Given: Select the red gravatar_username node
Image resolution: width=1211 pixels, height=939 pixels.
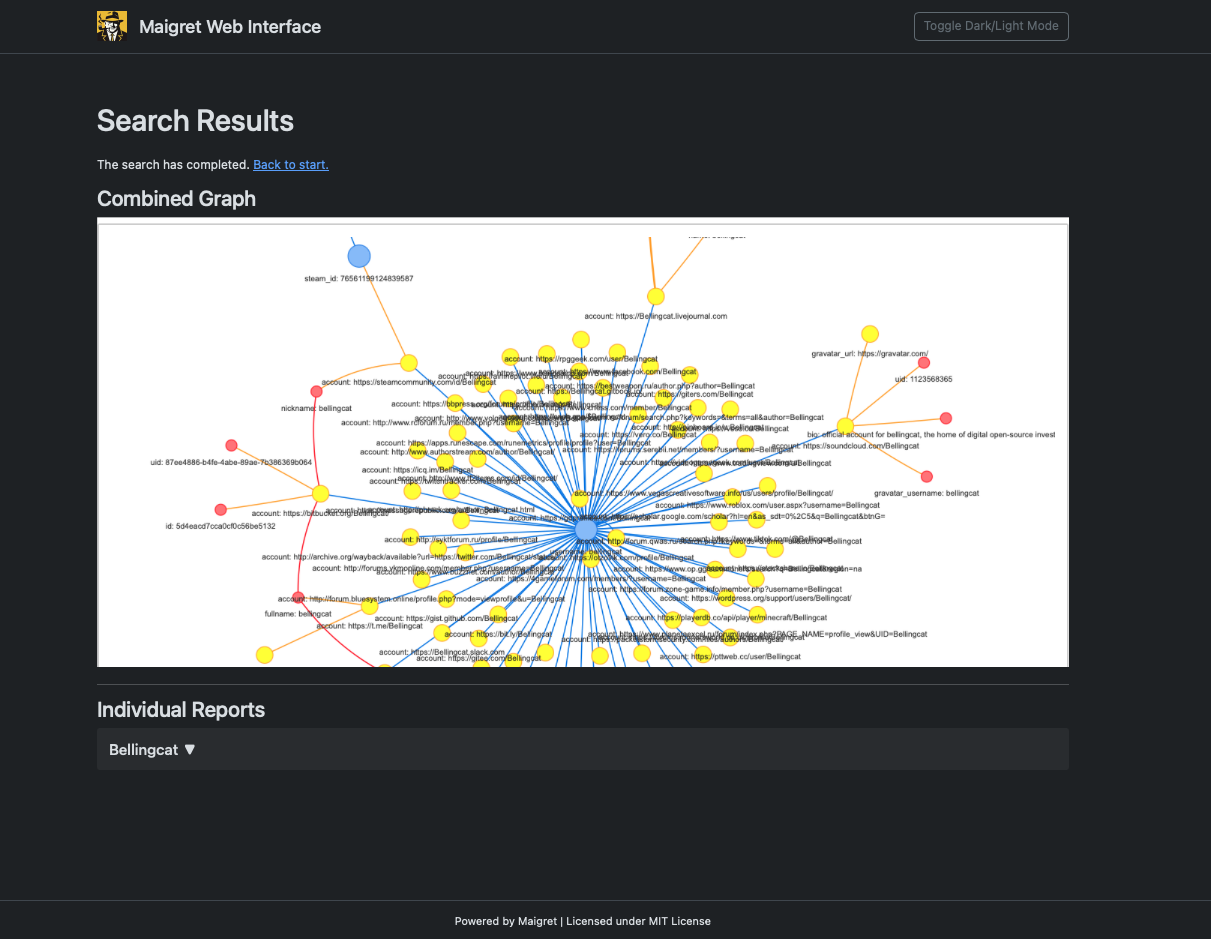Looking at the screenshot, I should [x=927, y=476].
